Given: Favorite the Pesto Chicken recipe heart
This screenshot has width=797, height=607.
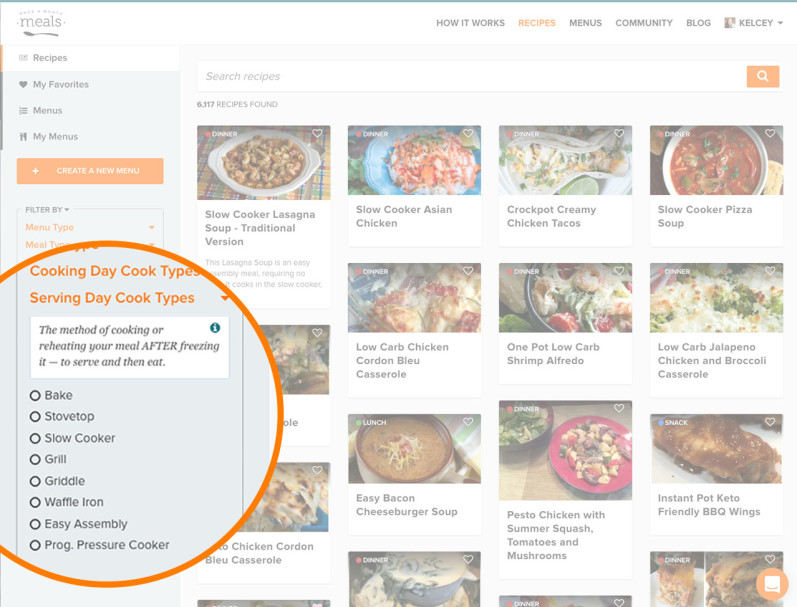Looking at the screenshot, I should click(x=619, y=408).
